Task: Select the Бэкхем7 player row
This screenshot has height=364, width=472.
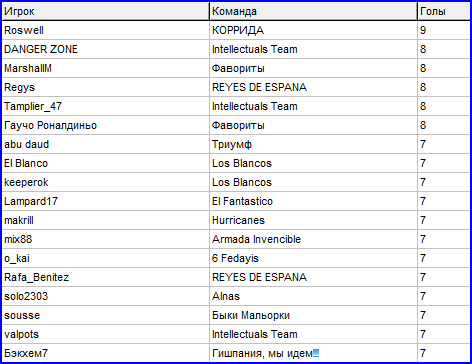Action: (236, 353)
